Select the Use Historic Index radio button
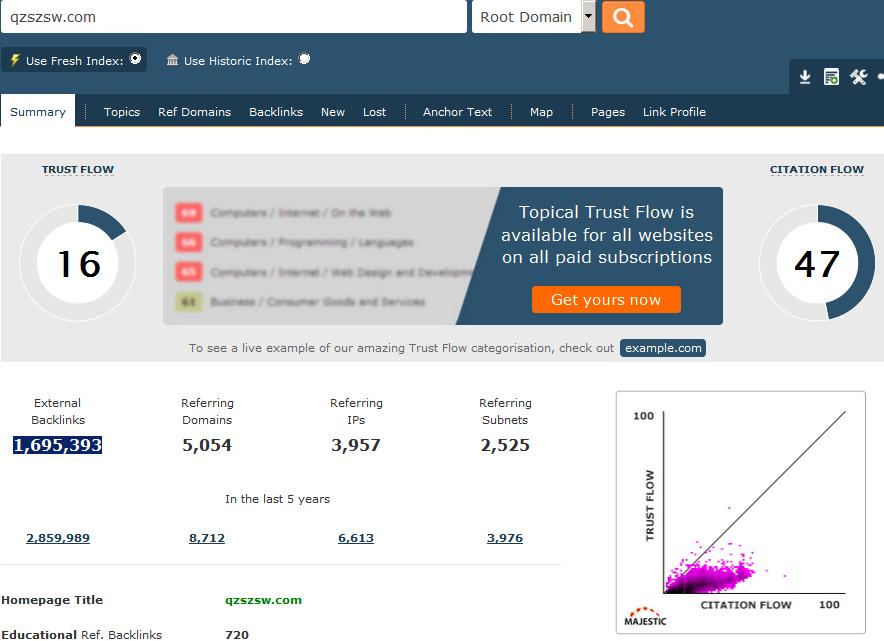Viewport: 884px width, 641px height. pyautogui.click(x=304, y=59)
